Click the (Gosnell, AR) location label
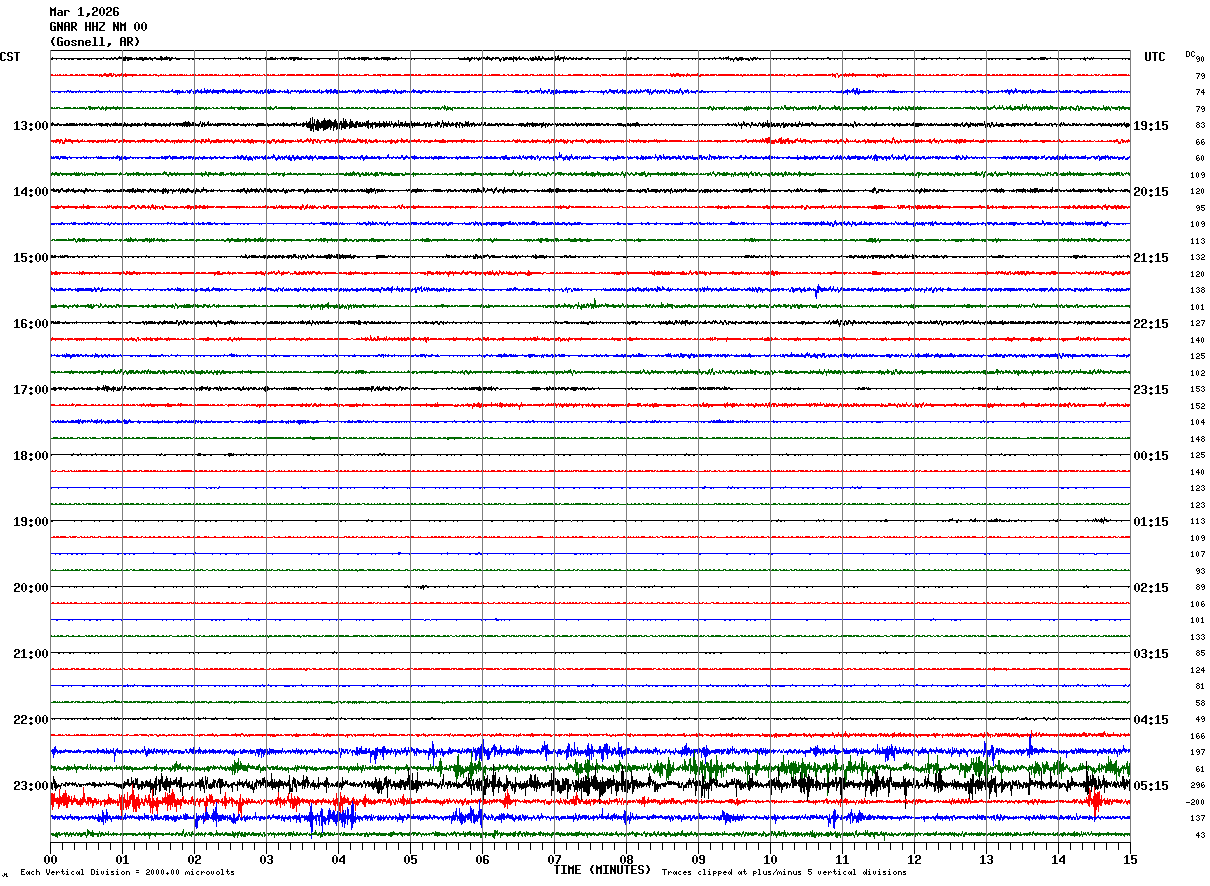 (95, 42)
